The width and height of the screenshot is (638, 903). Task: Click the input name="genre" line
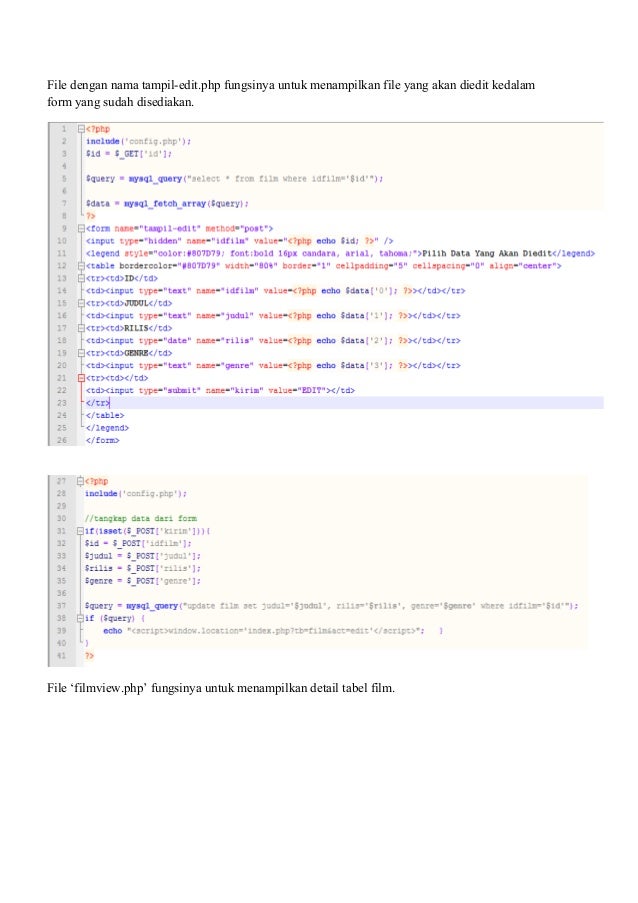coord(273,366)
